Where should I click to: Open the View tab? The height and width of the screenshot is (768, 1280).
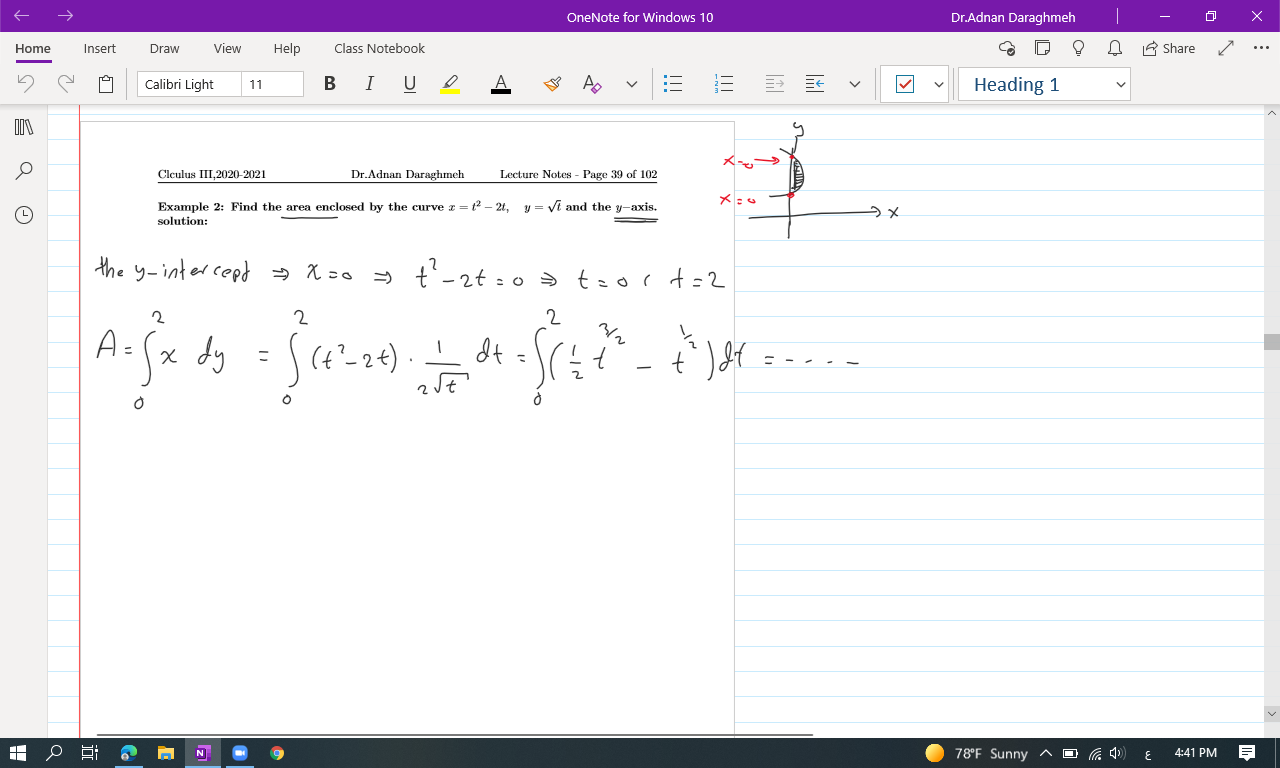(227, 48)
